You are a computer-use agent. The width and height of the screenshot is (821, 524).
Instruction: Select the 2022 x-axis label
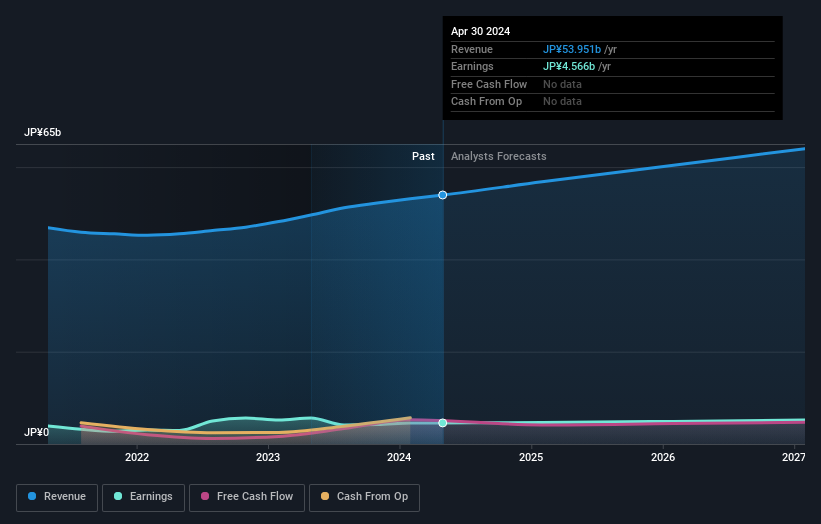137,457
